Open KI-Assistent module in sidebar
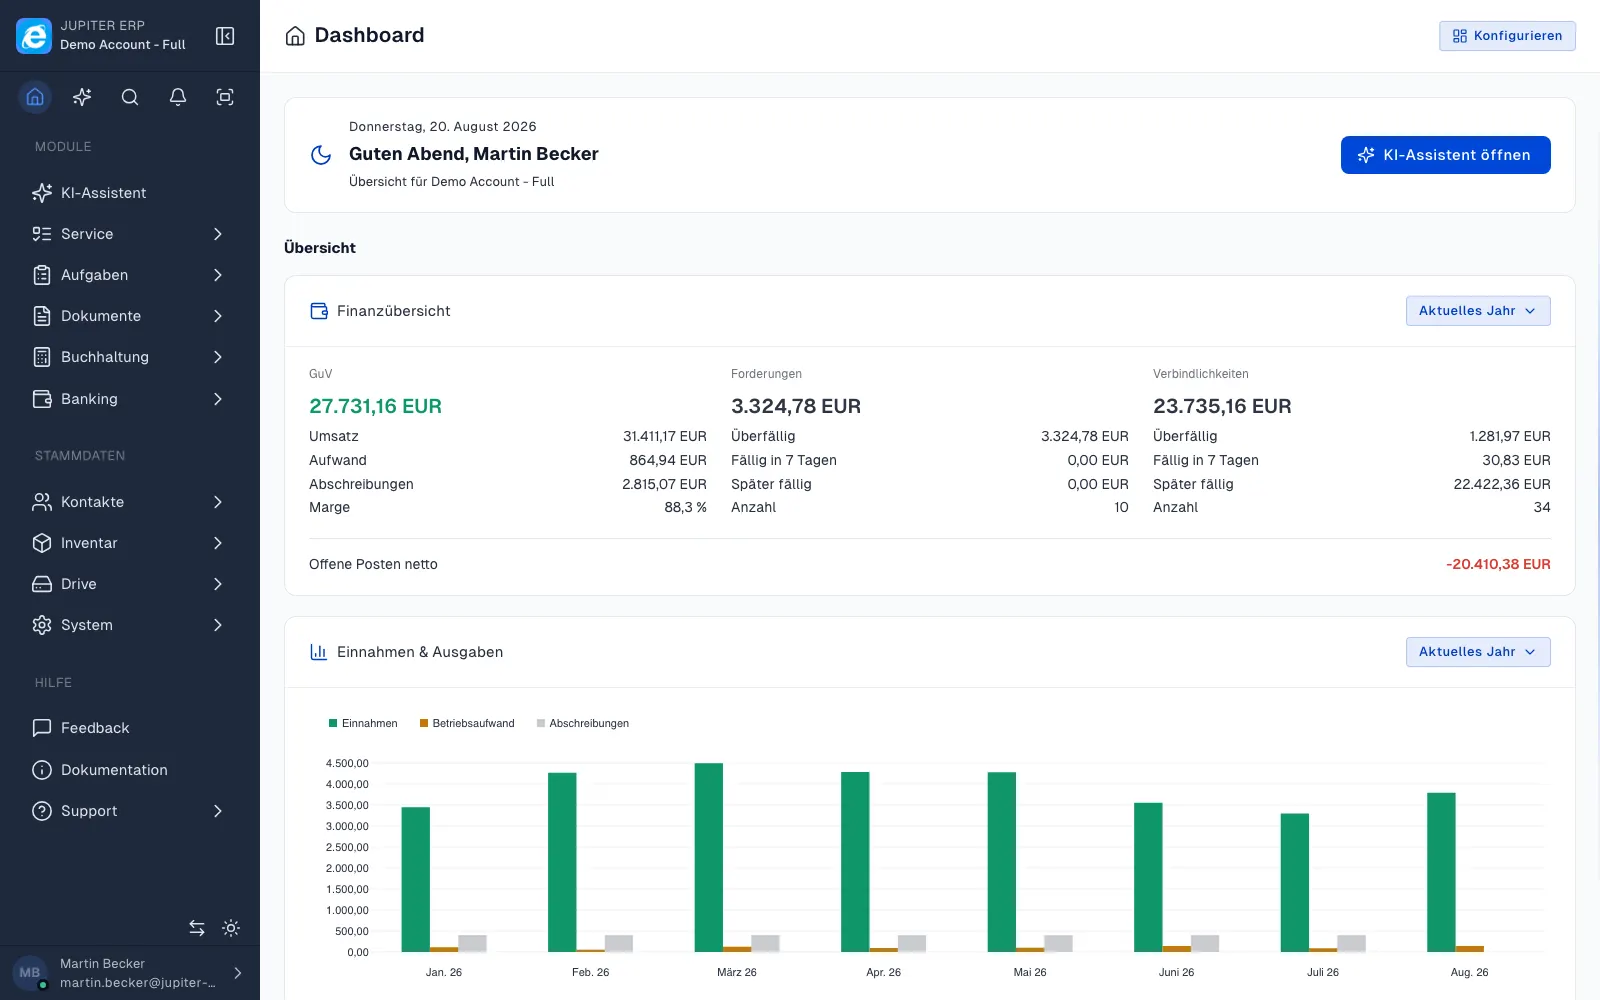The height and width of the screenshot is (1000, 1600). (x=130, y=193)
